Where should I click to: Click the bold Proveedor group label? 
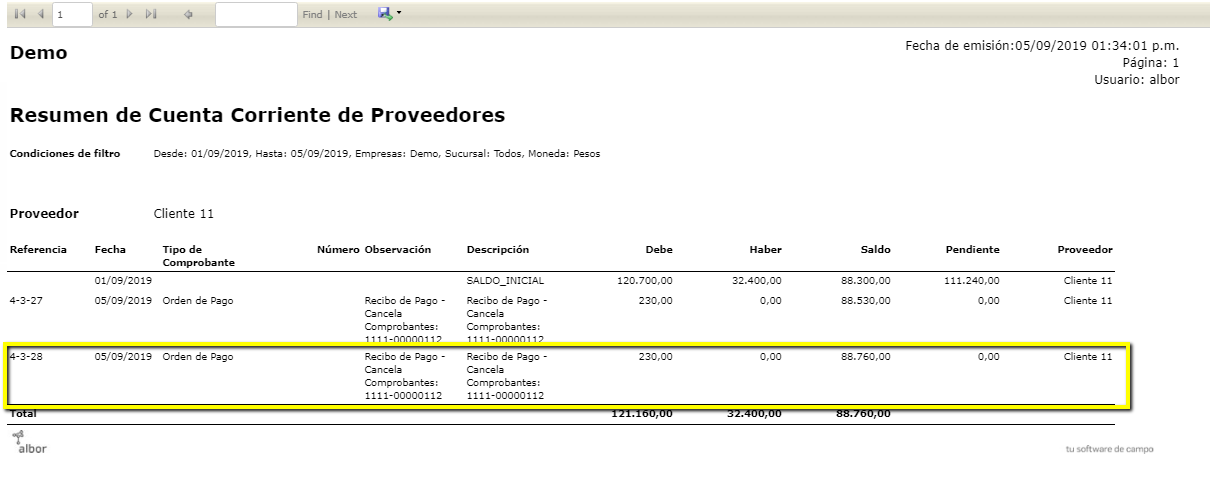(x=44, y=213)
